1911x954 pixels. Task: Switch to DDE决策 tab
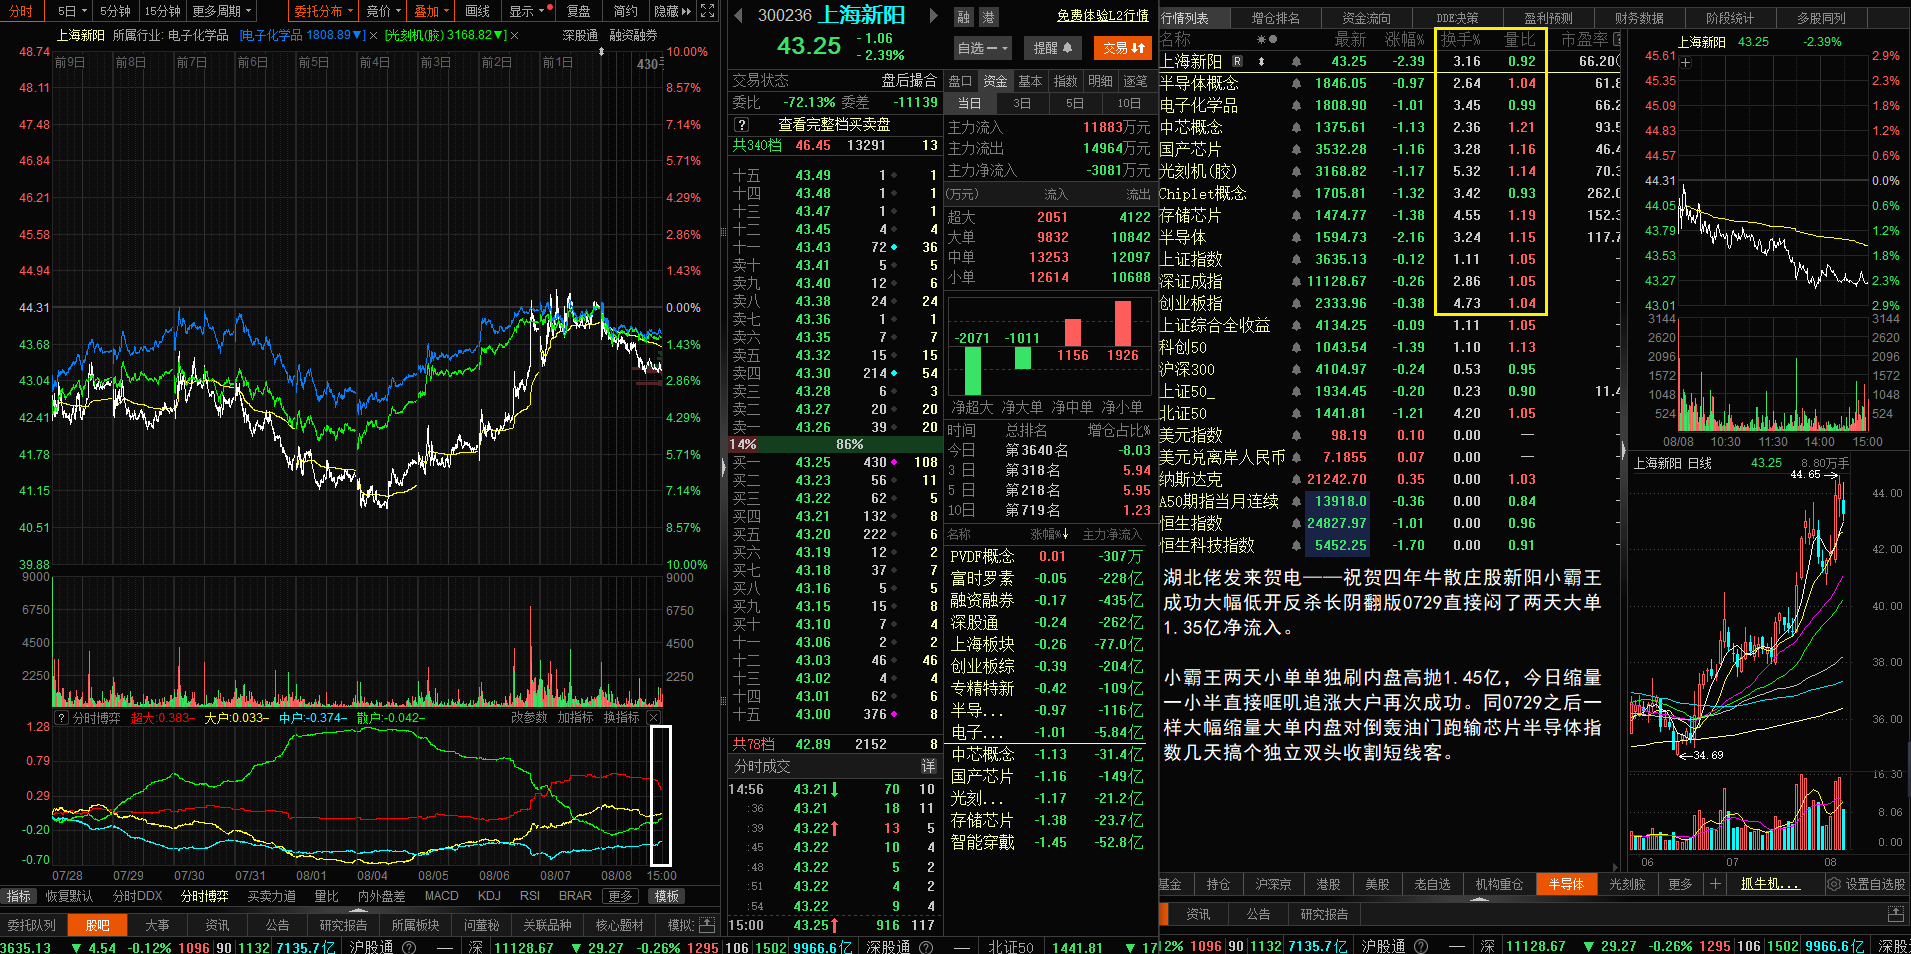1457,18
